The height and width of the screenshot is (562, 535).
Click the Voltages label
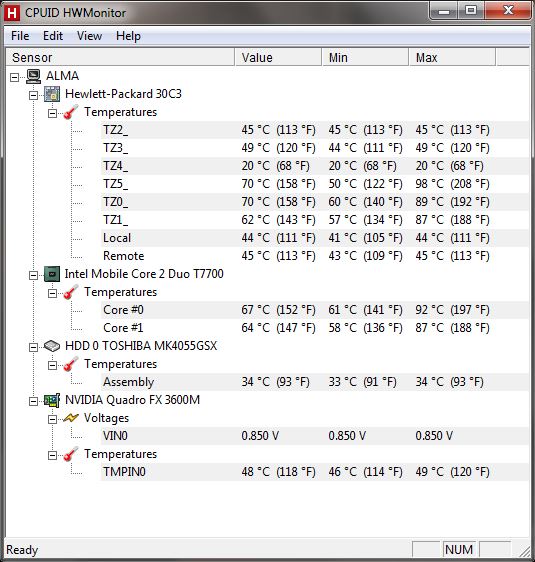click(106, 418)
